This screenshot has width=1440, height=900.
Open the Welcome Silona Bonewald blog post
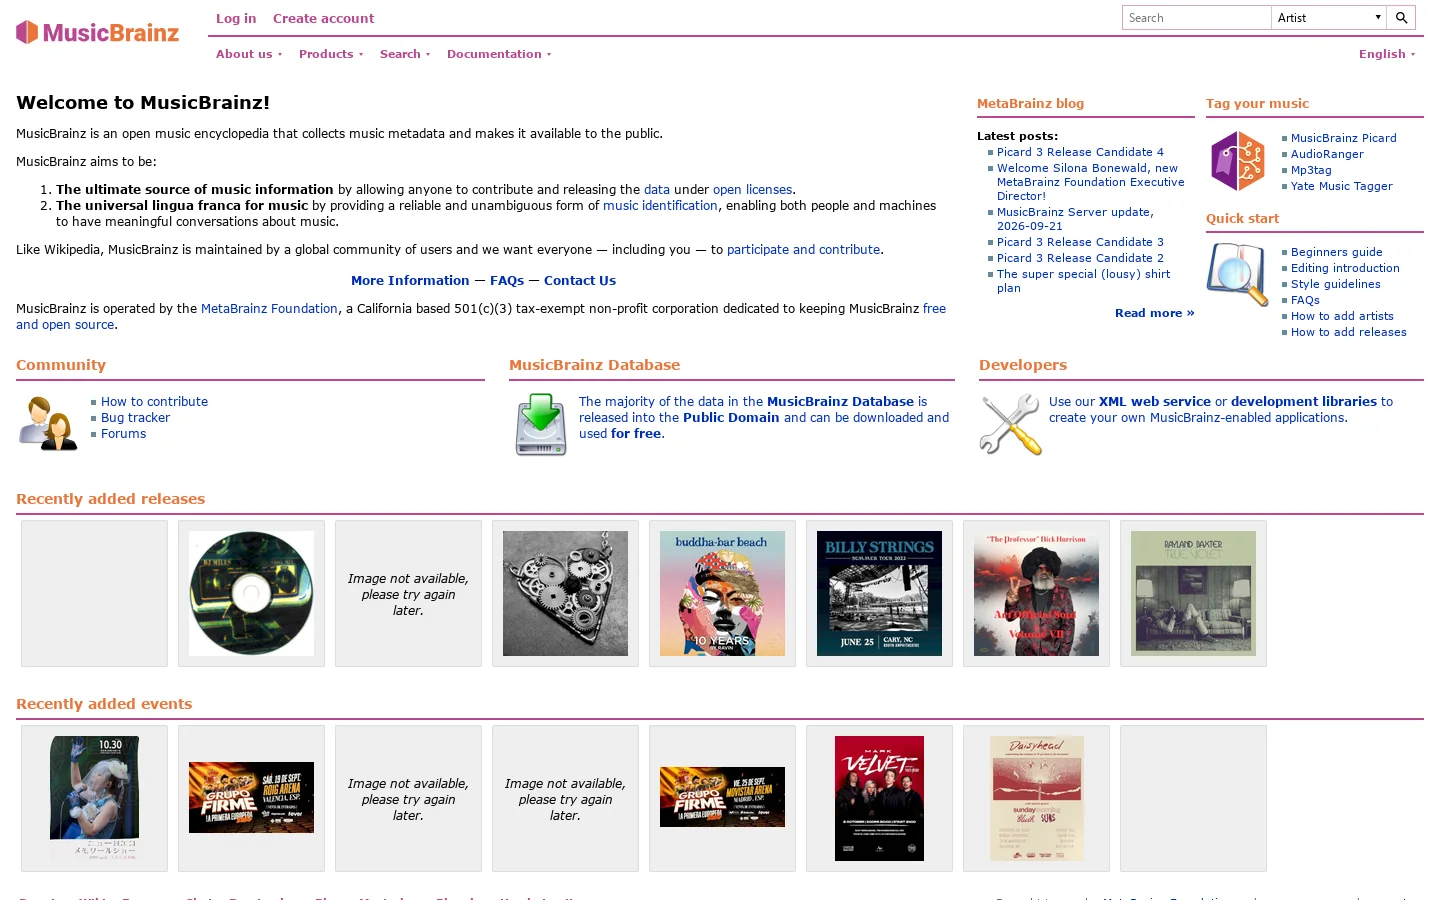point(1090,182)
